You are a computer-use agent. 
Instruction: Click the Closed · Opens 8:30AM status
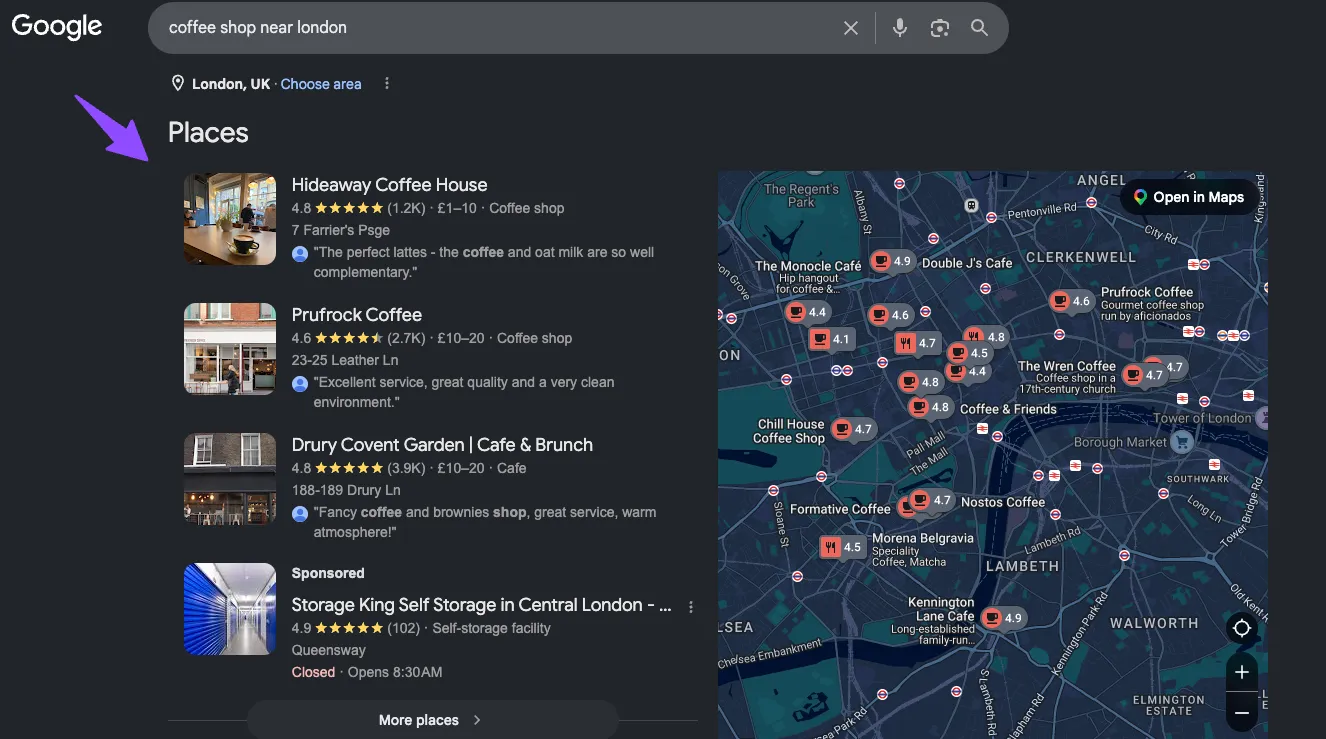click(367, 672)
